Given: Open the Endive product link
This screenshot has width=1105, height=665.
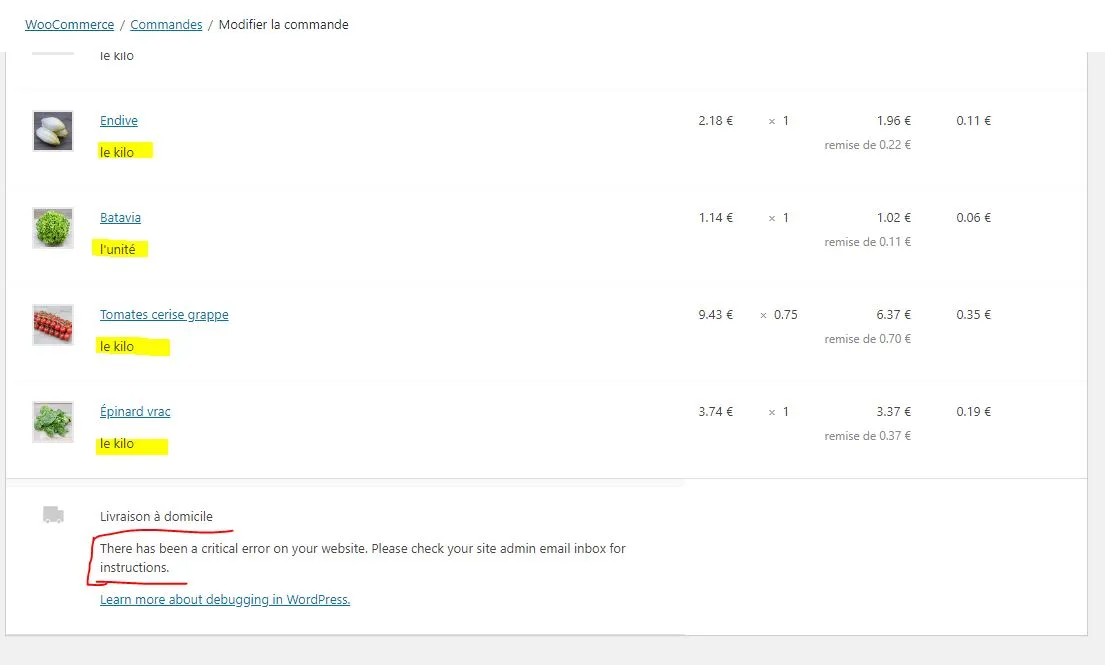Looking at the screenshot, I should click(x=118, y=120).
